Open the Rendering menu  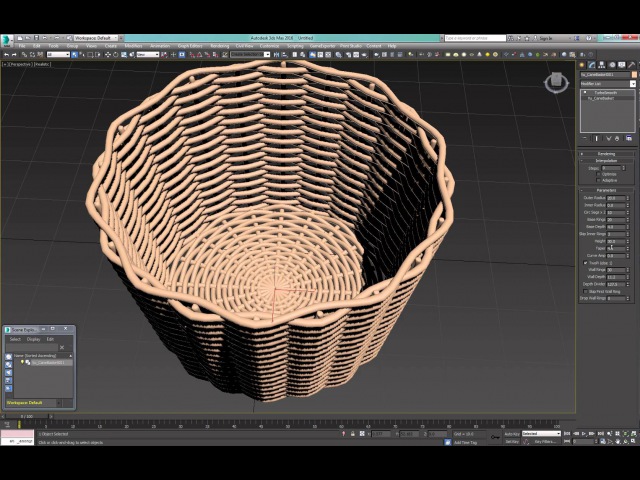218,46
